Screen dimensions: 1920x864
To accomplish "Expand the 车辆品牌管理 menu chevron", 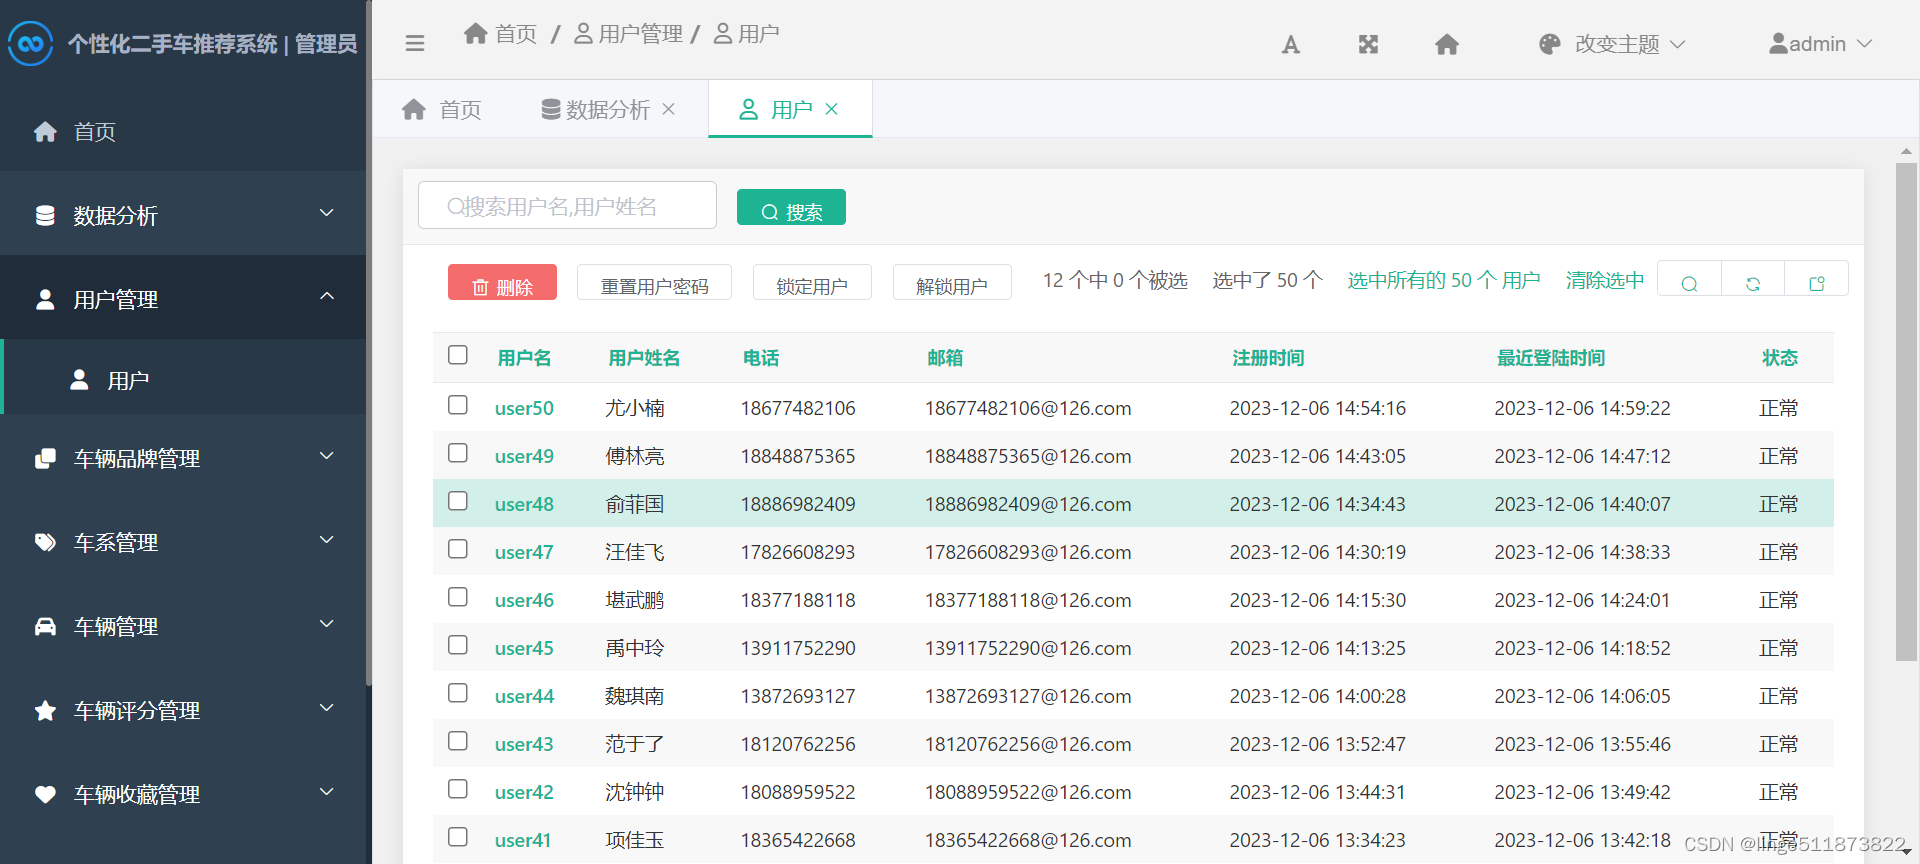I will 326,456.
